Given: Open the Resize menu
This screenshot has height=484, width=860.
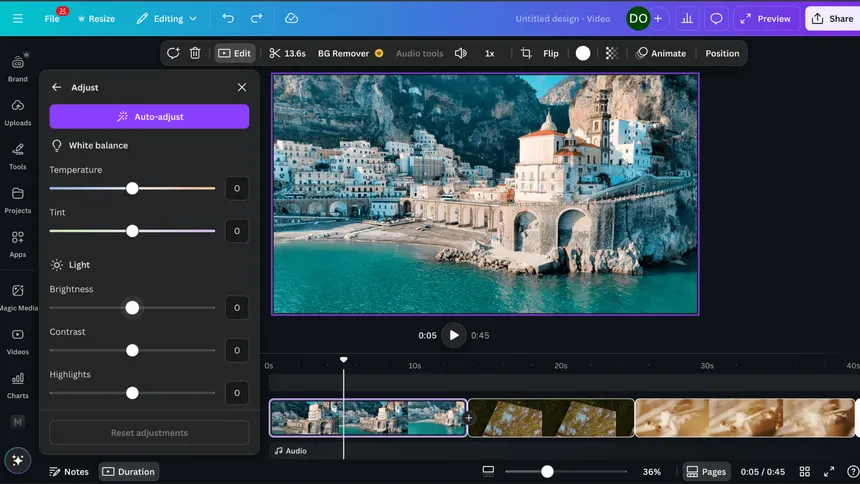Looking at the screenshot, I should 95,18.
